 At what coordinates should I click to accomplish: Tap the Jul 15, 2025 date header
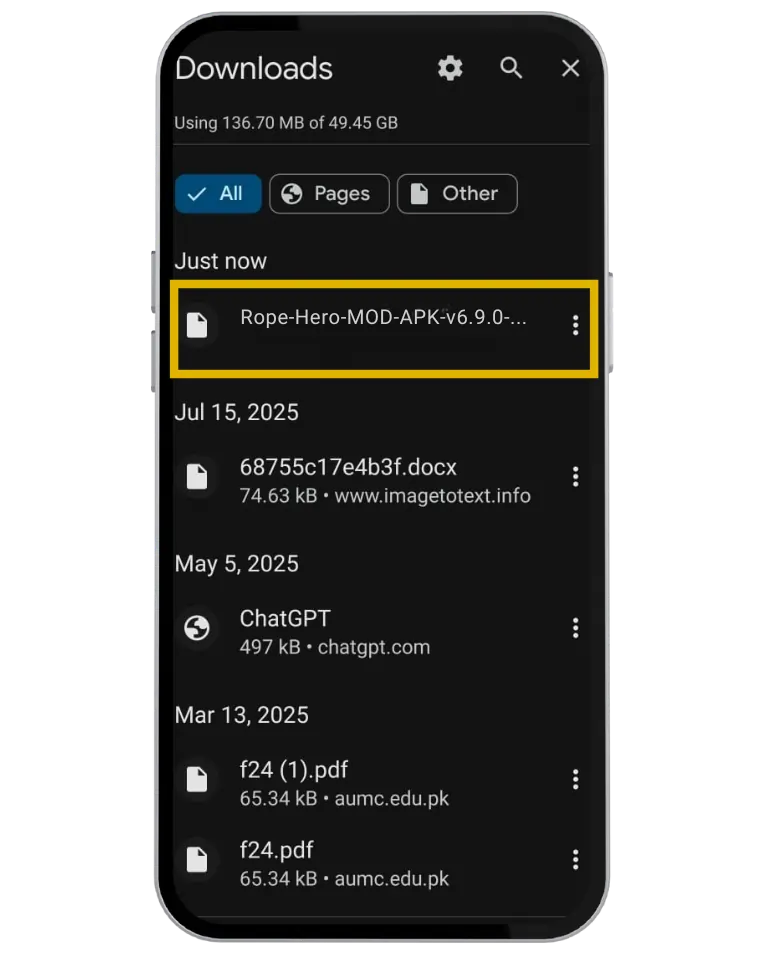236,412
